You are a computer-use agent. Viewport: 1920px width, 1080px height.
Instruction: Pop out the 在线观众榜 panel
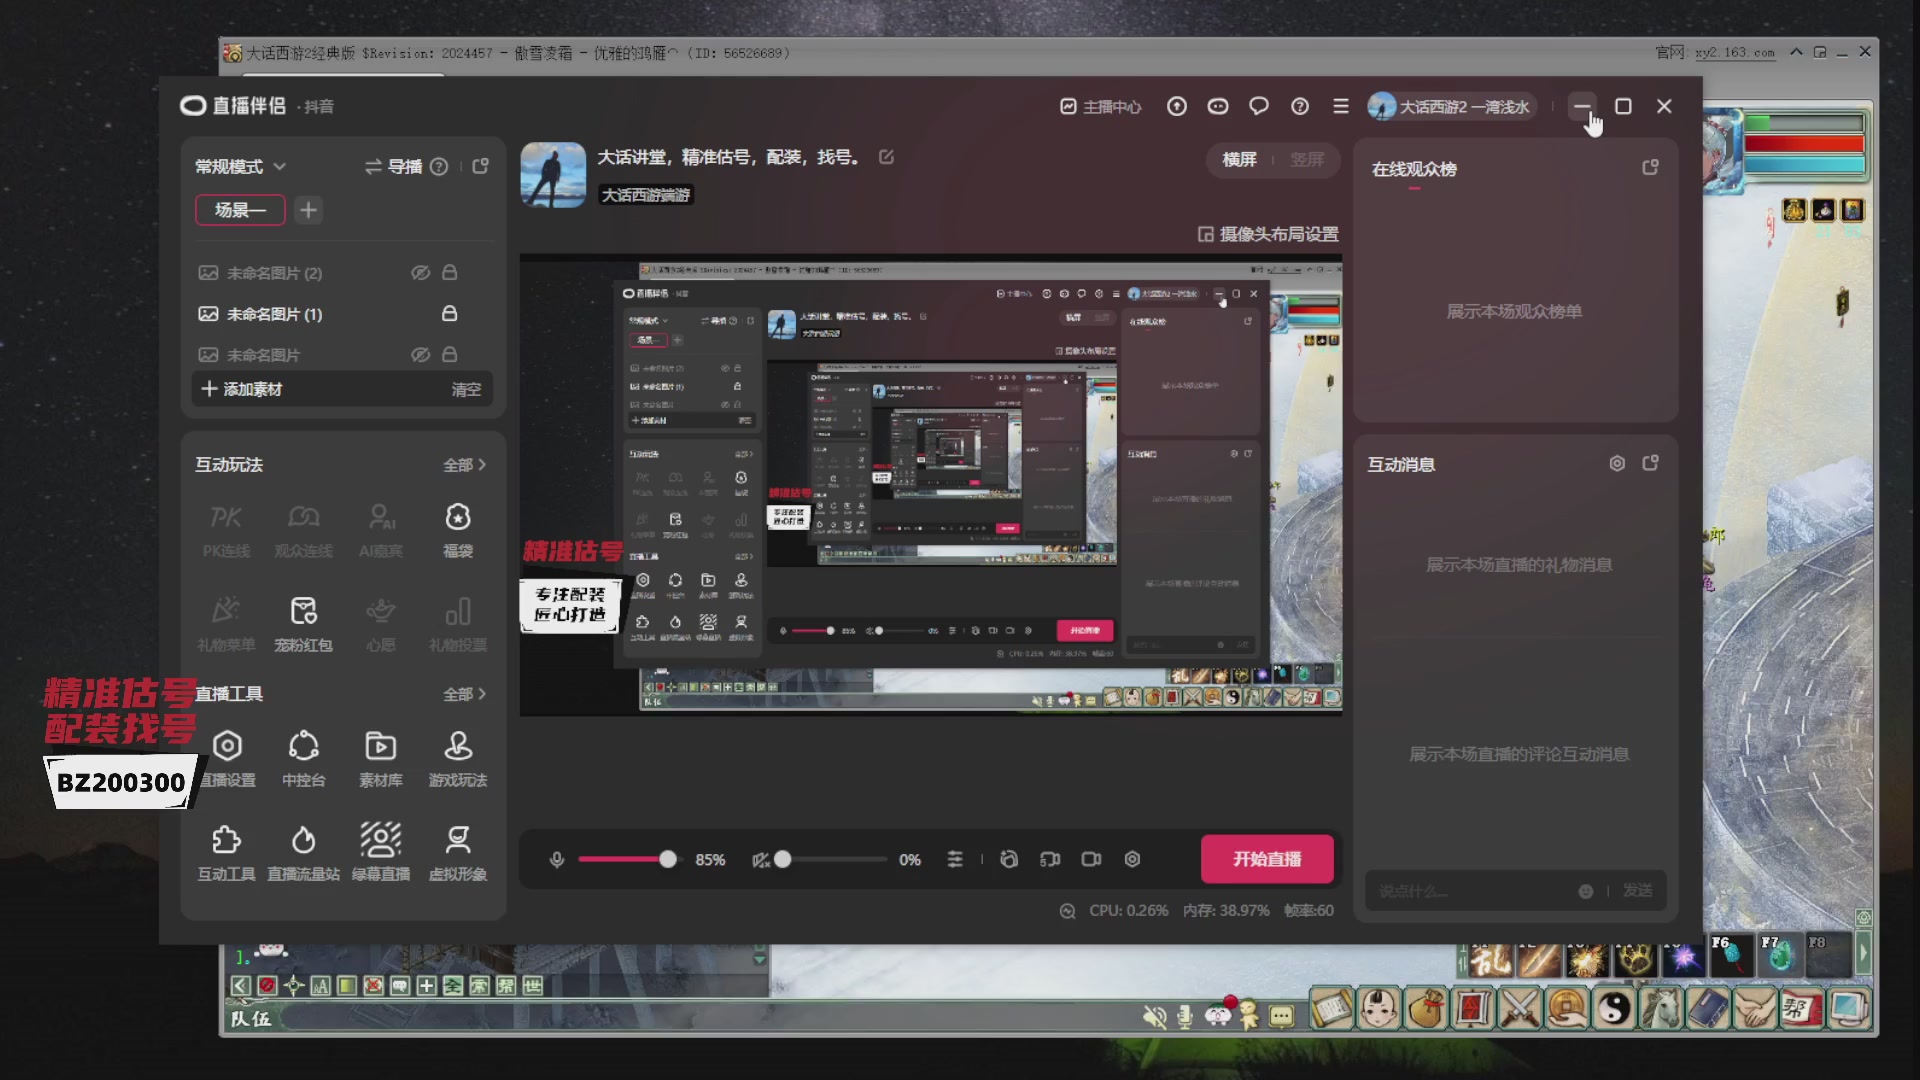point(1651,167)
